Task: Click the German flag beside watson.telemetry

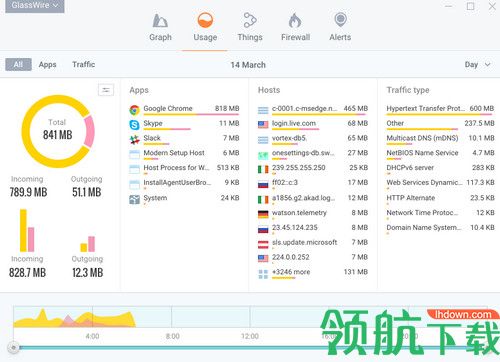Action: click(263, 214)
